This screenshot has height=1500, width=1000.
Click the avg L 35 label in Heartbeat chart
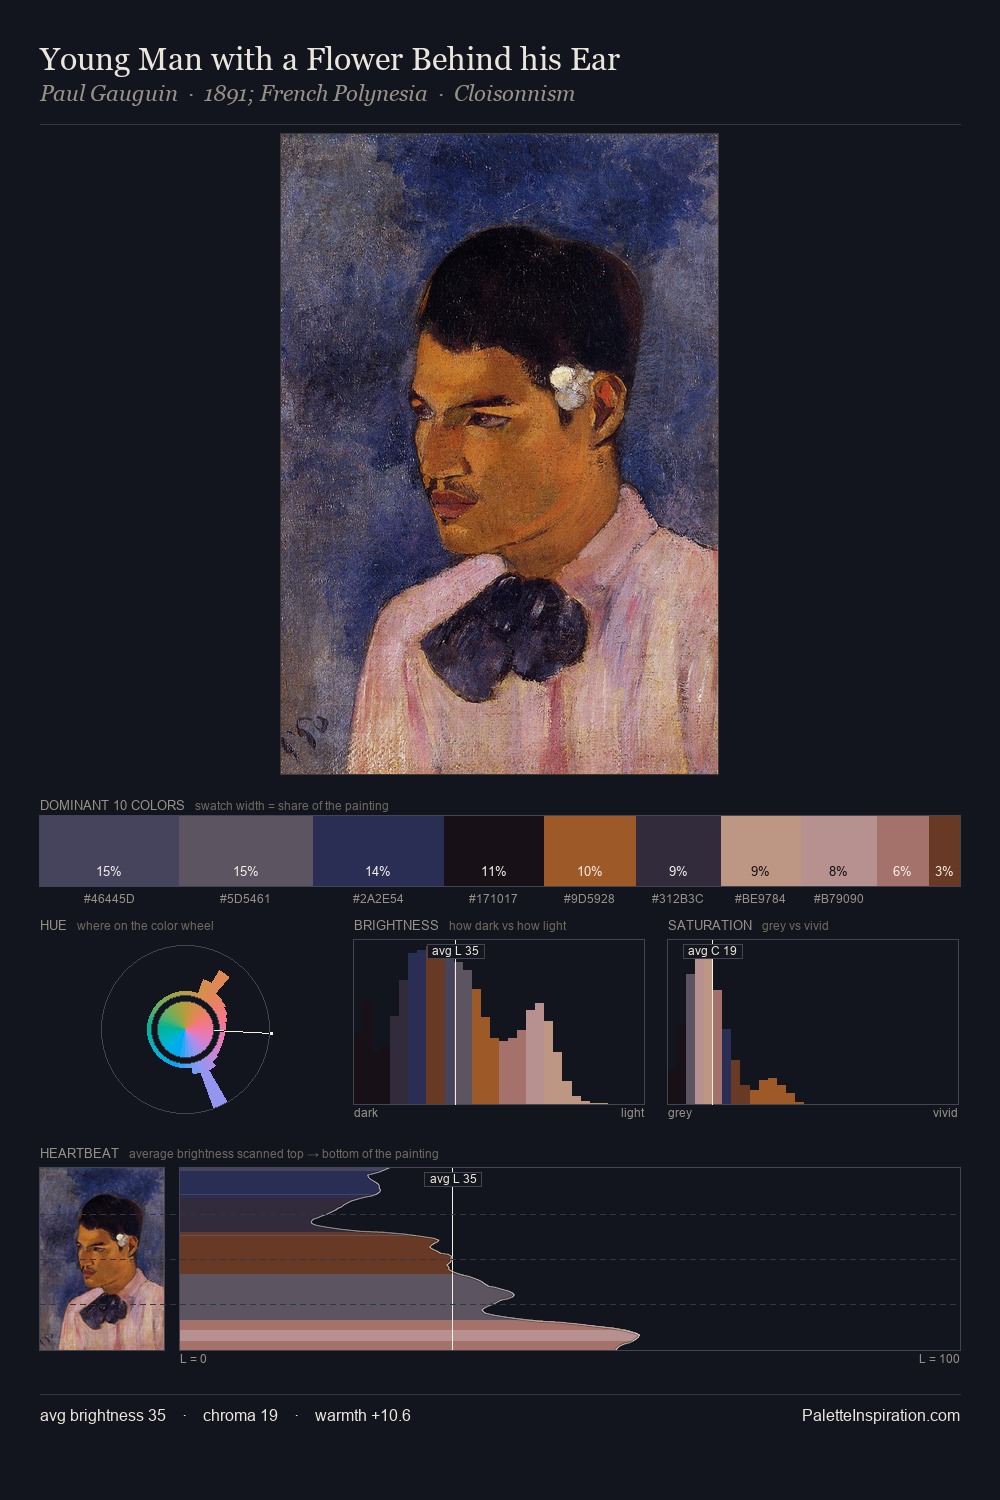453,1179
